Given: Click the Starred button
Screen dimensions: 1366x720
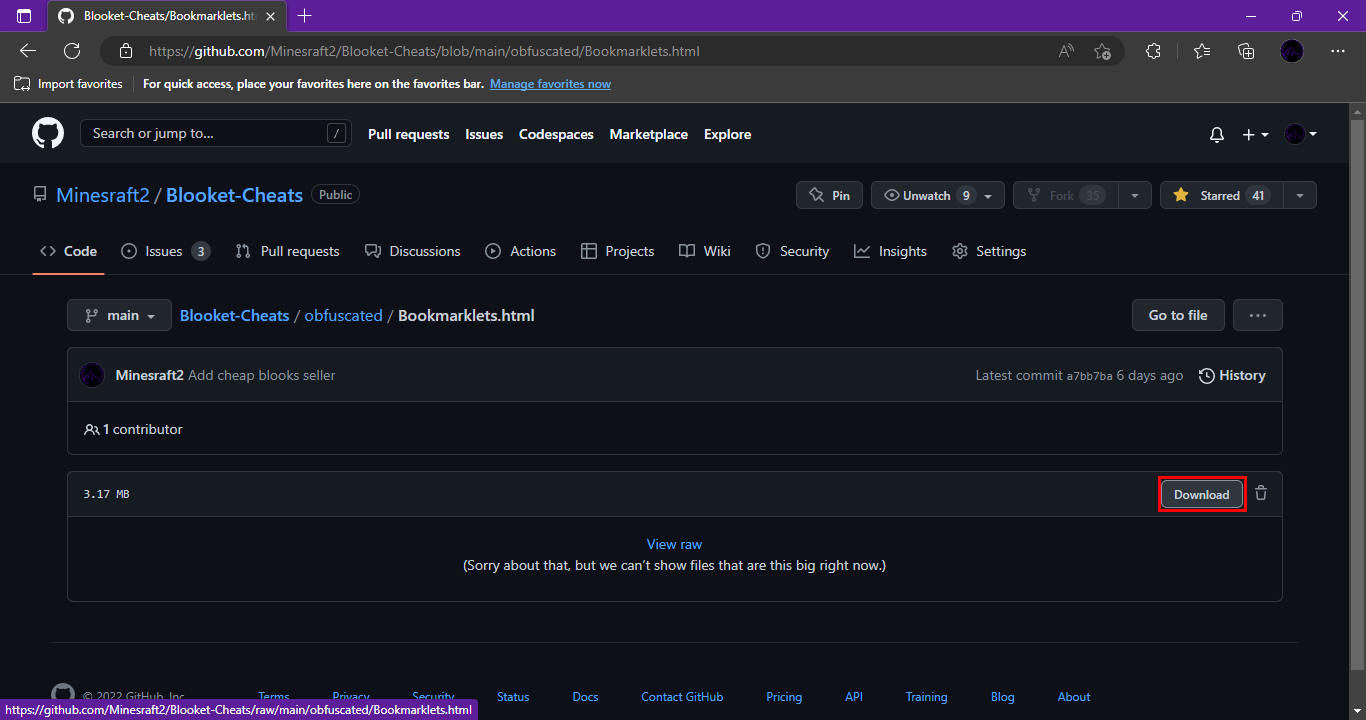Looking at the screenshot, I should point(1220,195).
